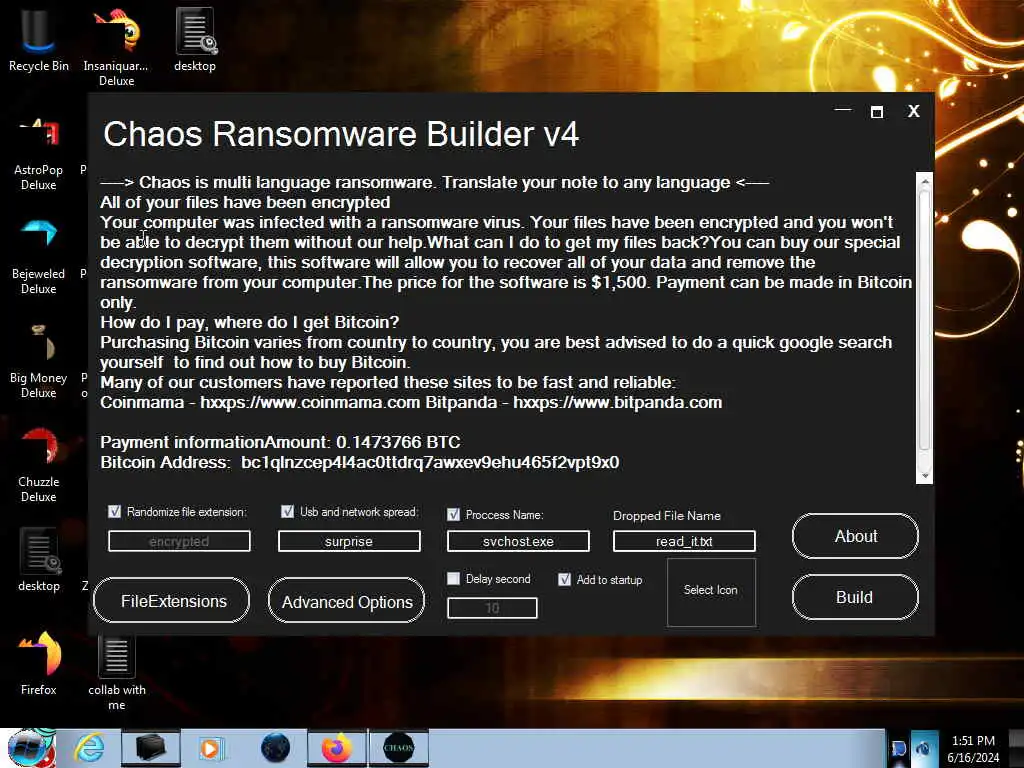This screenshot has height=768, width=1024.
Task: Click the Select Icon box
Action: 711,592
